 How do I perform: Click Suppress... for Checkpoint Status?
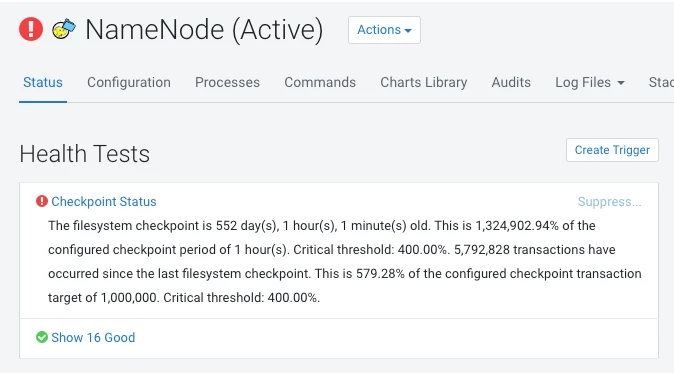pyautogui.click(x=610, y=202)
